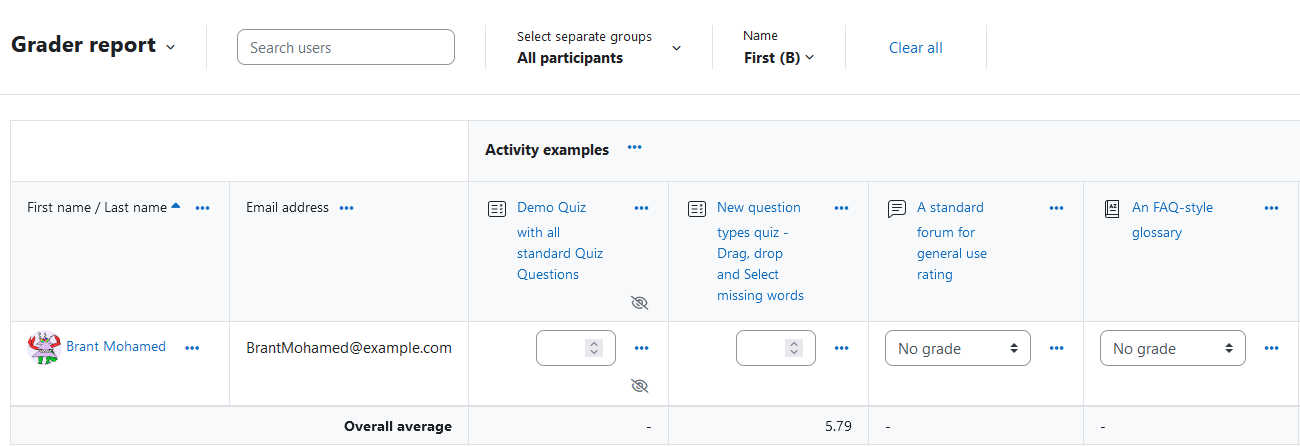Click the Demo Quiz grade stepper arrows
Screen dimensions: 1300x446
tap(594, 348)
